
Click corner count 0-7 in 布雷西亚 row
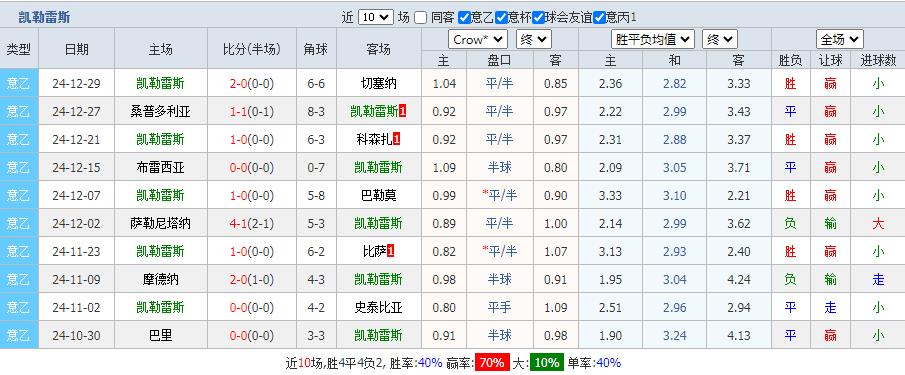point(316,167)
